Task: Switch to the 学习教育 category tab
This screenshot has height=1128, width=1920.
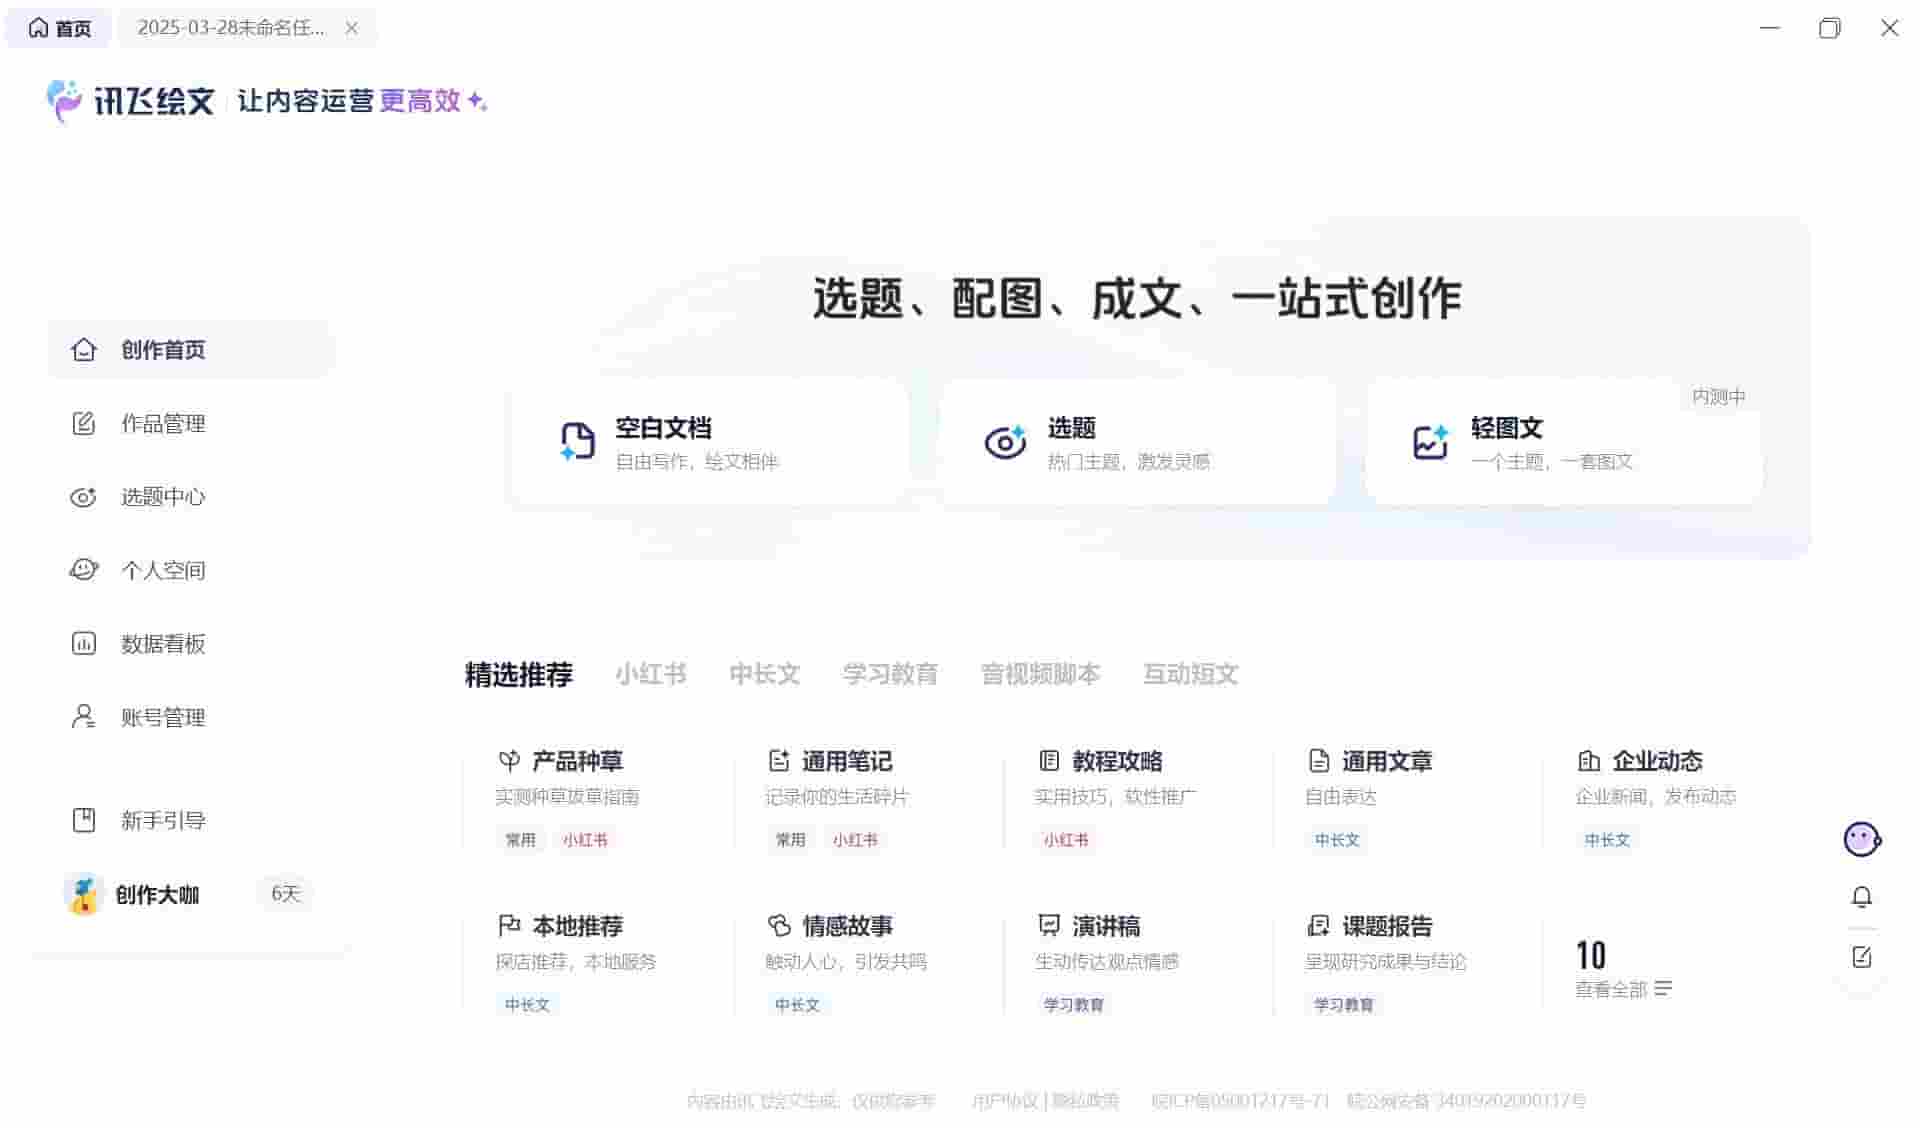Action: pyautogui.click(x=890, y=674)
